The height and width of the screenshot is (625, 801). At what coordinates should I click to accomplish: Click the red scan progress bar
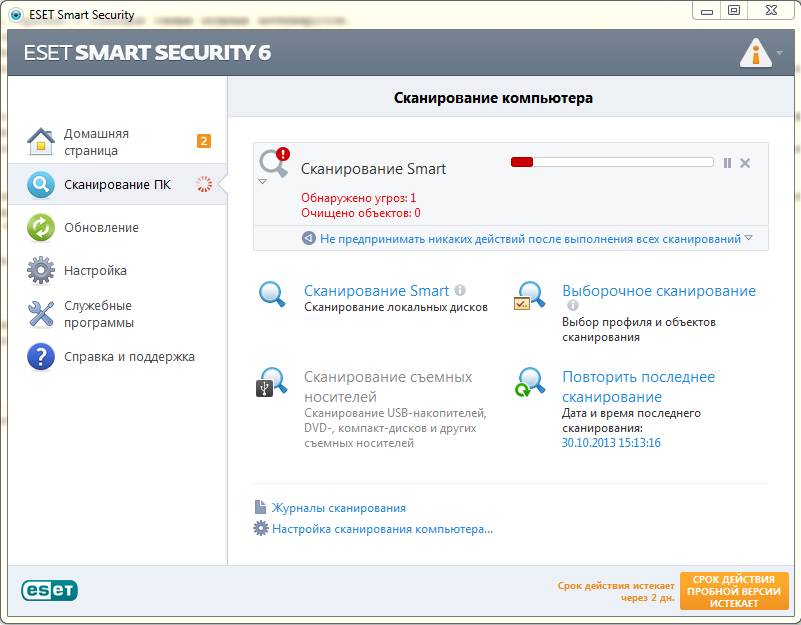pos(612,163)
